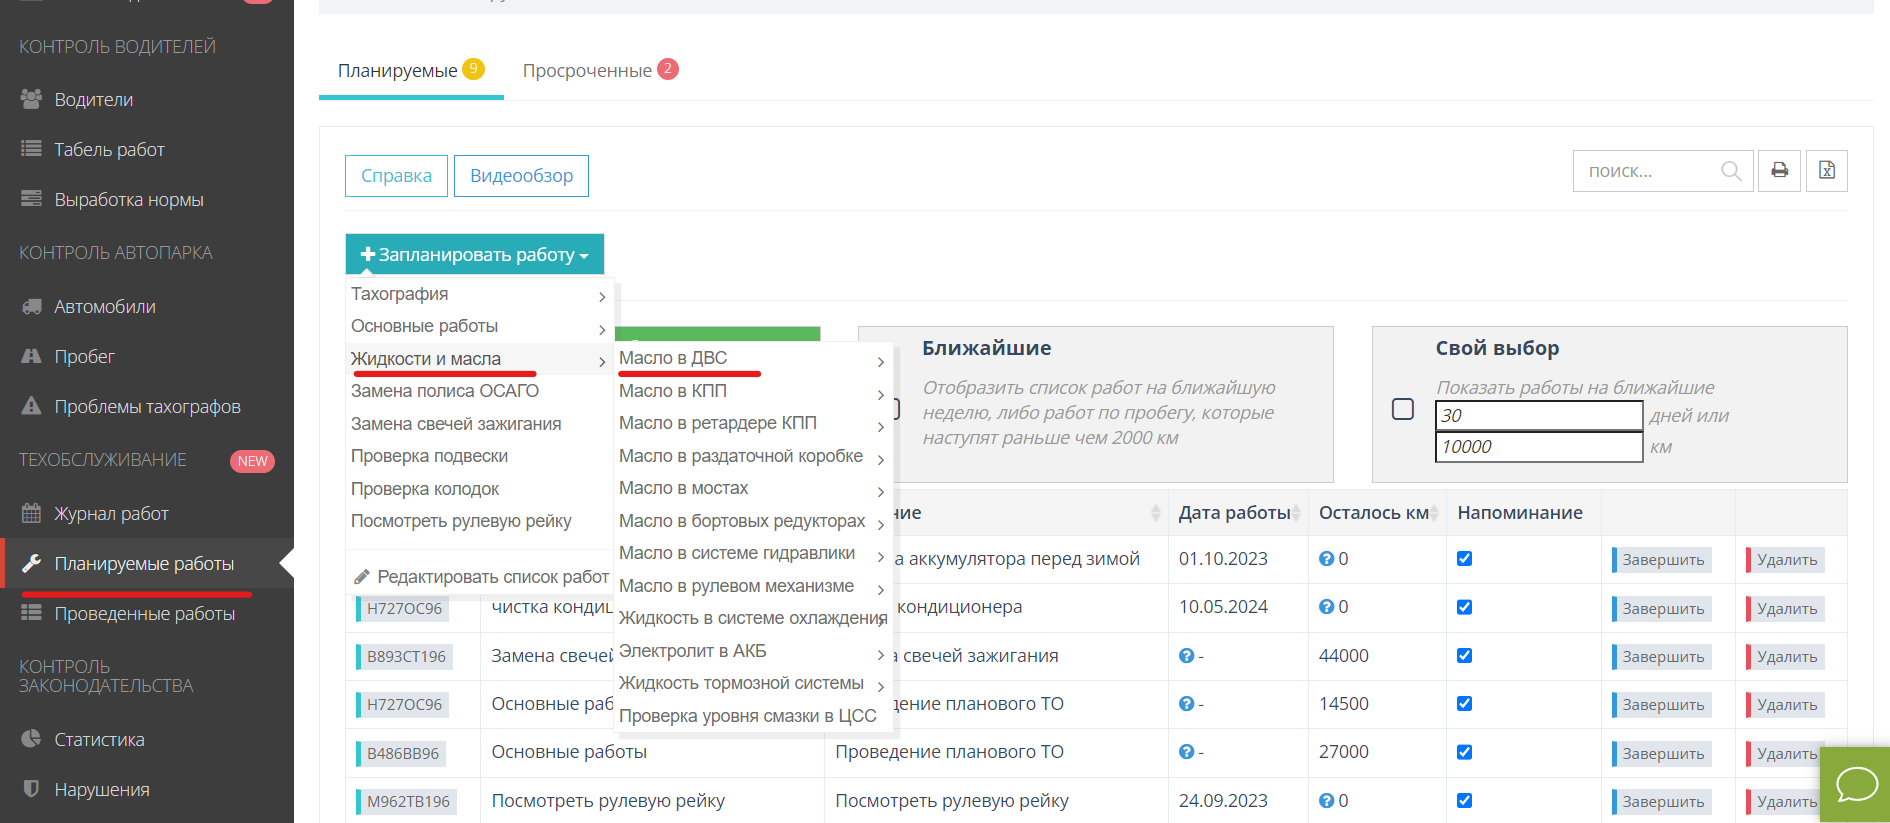Toggle reminder for 01.10.2023 work
The width and height of the screenshot is (1890, 823).
tap(1464, 558)
